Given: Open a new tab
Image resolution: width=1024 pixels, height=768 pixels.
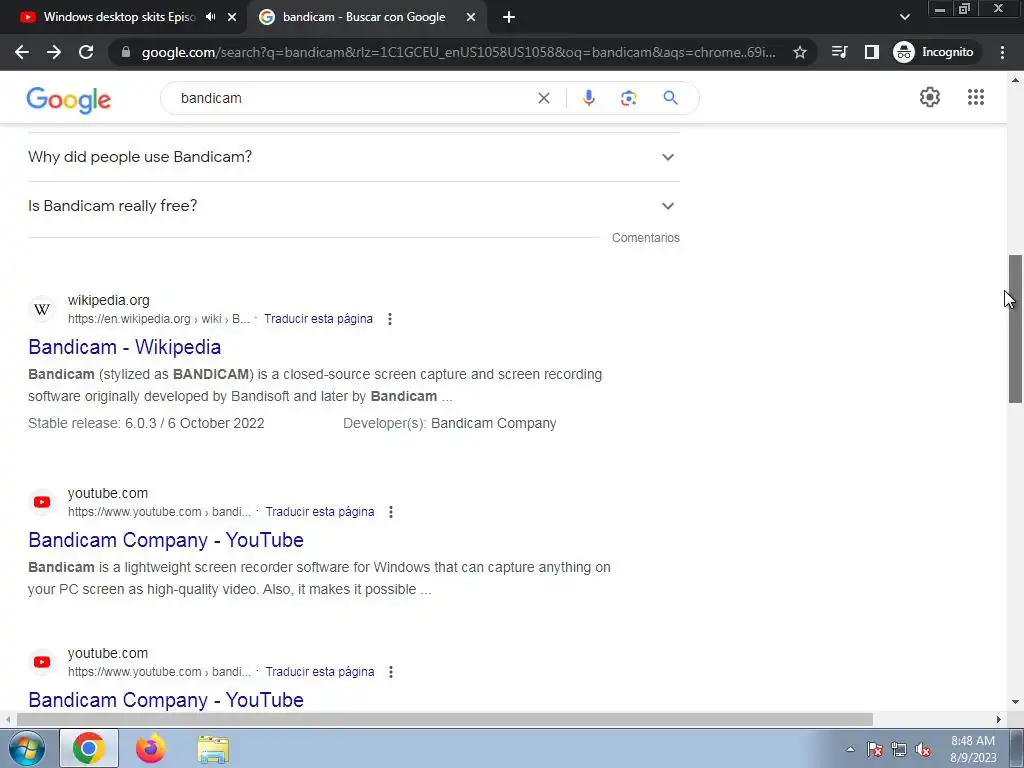Looking at the screenshot, I should 509,17.
